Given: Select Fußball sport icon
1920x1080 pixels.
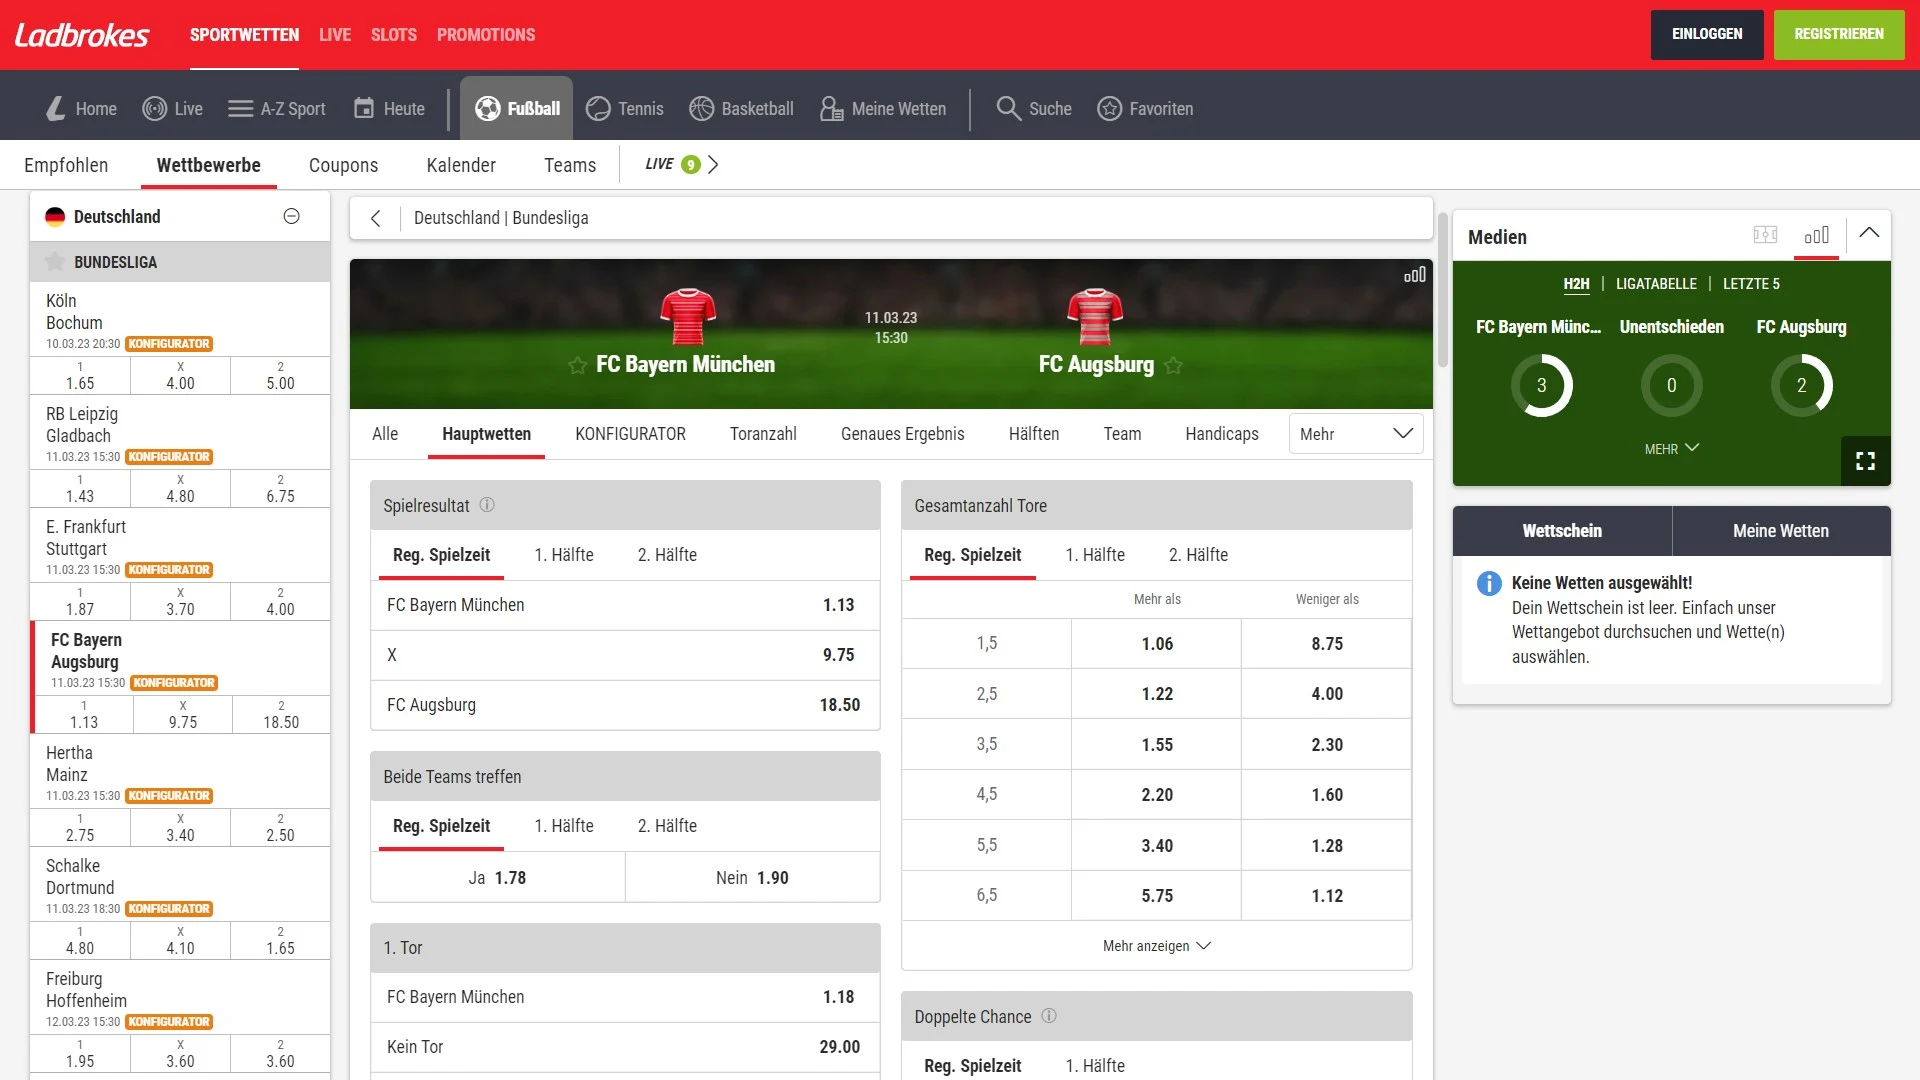Looking at the screenshot, I should 487,108.
